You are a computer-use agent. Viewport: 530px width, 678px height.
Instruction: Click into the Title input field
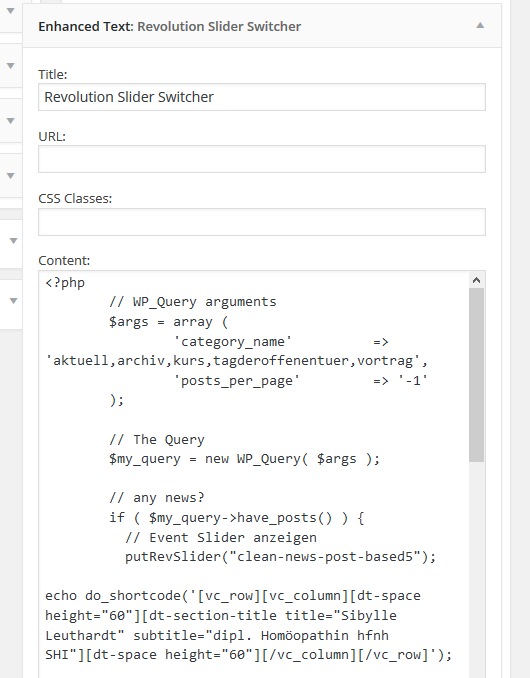point(262,97)
